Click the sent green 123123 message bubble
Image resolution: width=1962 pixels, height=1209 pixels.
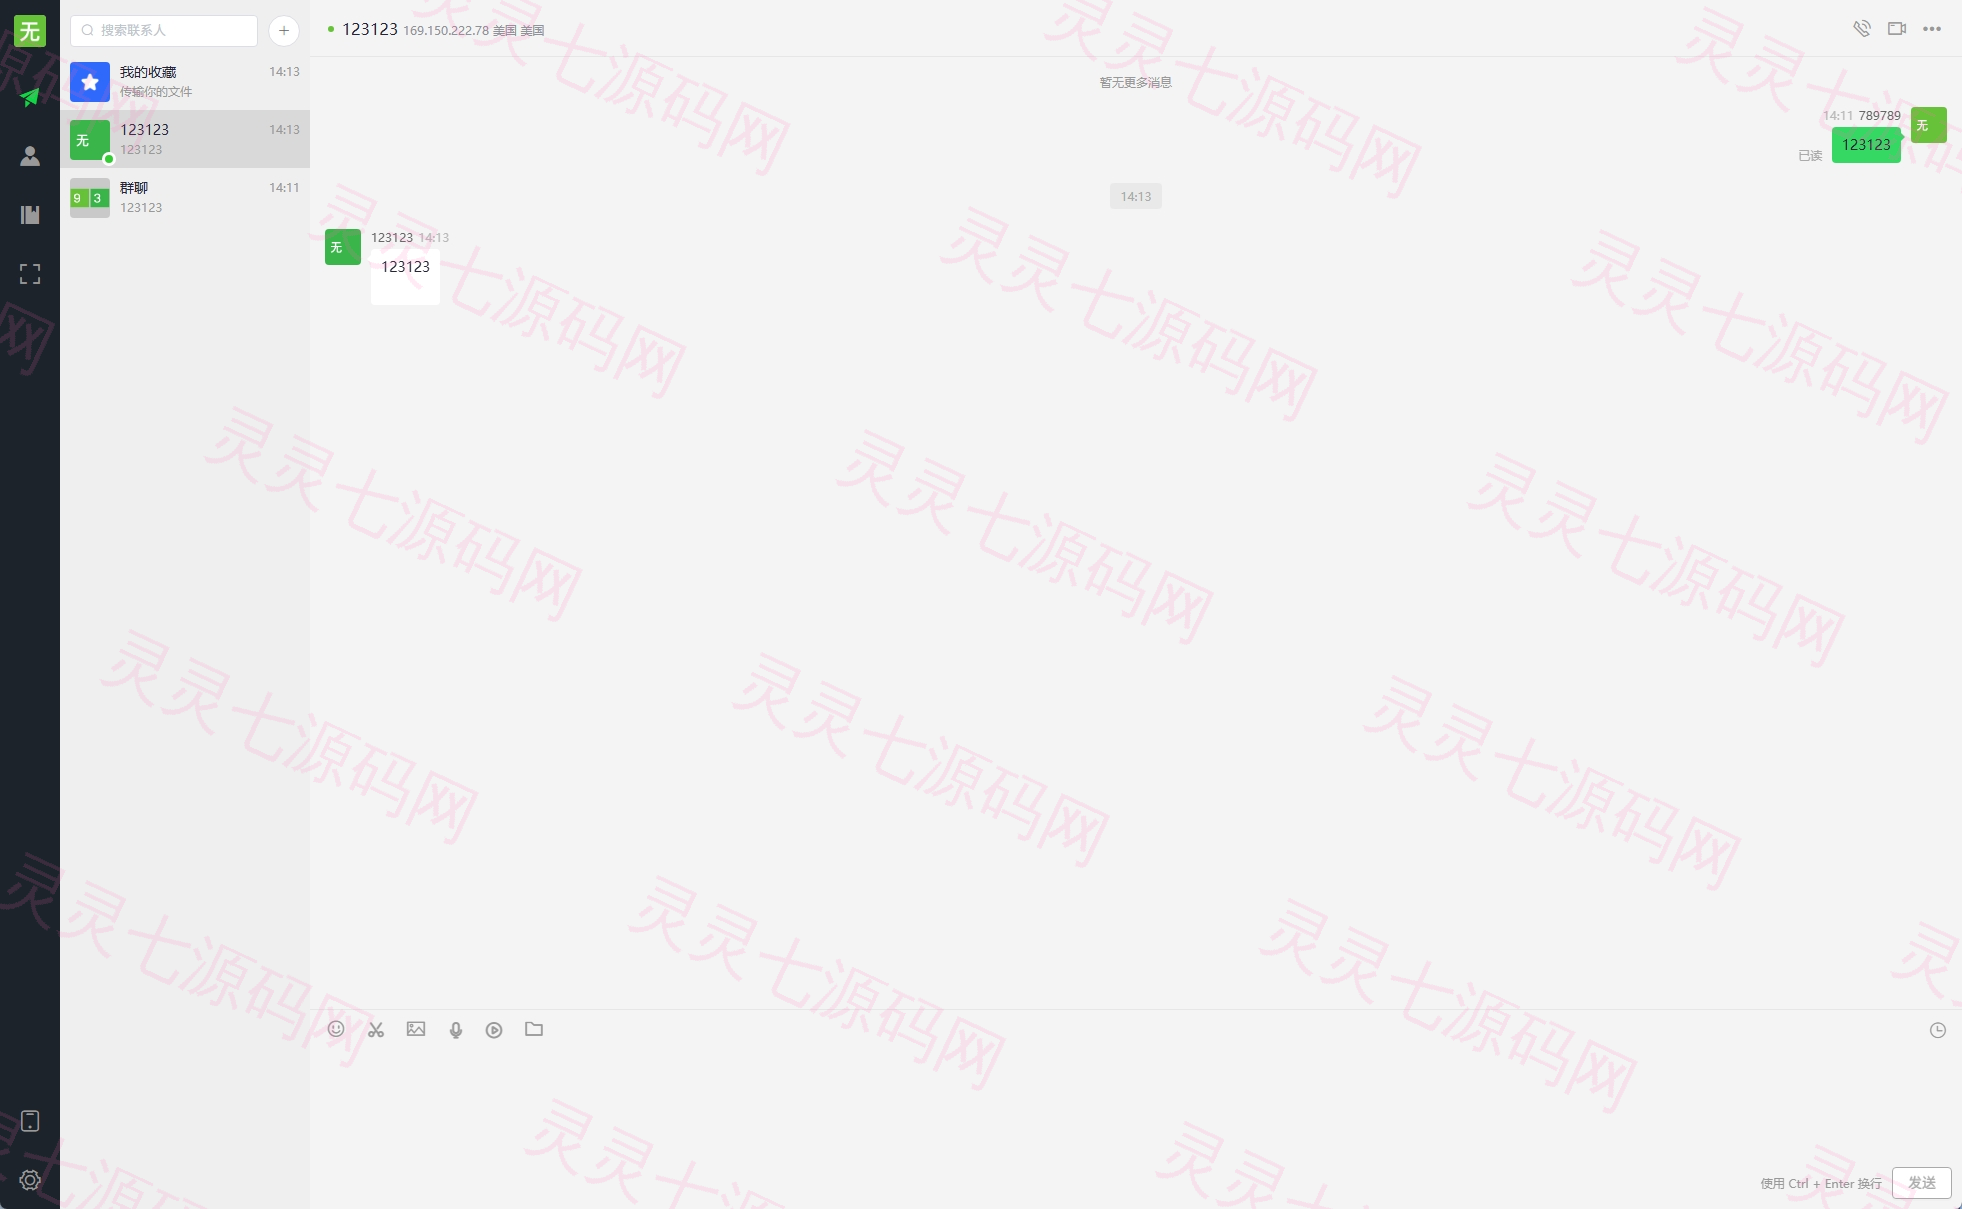coord(1866,145)
